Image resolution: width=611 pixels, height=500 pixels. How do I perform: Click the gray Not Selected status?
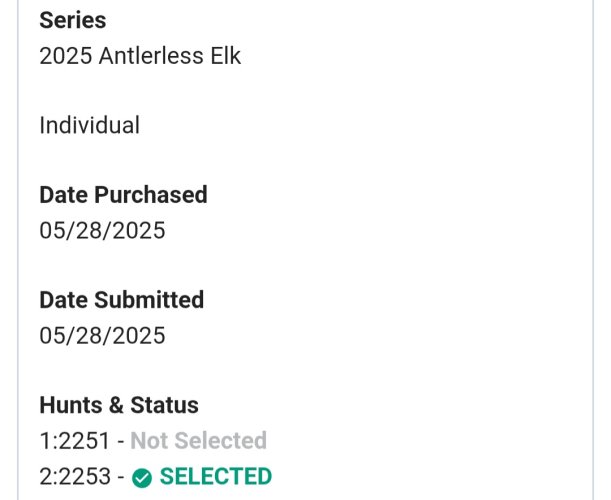(x=198, y=441)
